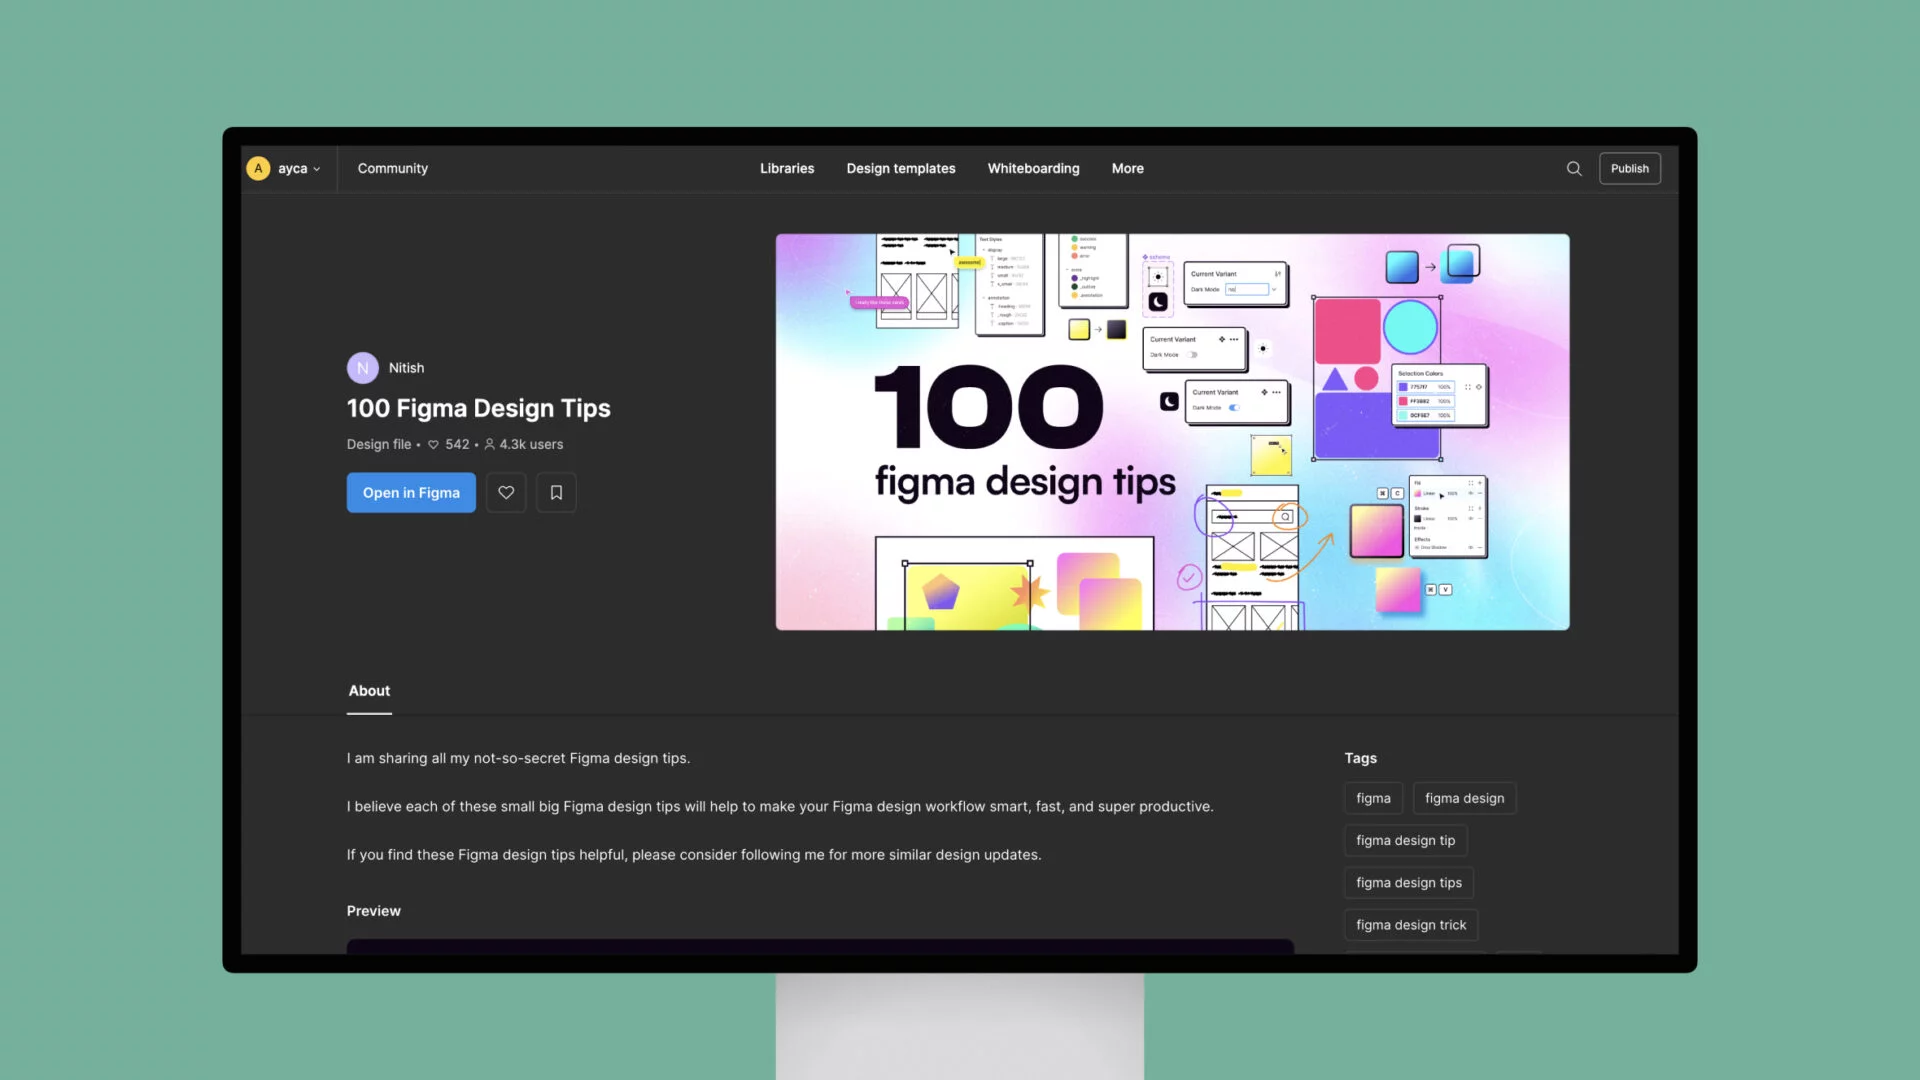Click the 'If you find these Figma design tips' sentence
This screenshot has height=1080, width=1920.
694,855
